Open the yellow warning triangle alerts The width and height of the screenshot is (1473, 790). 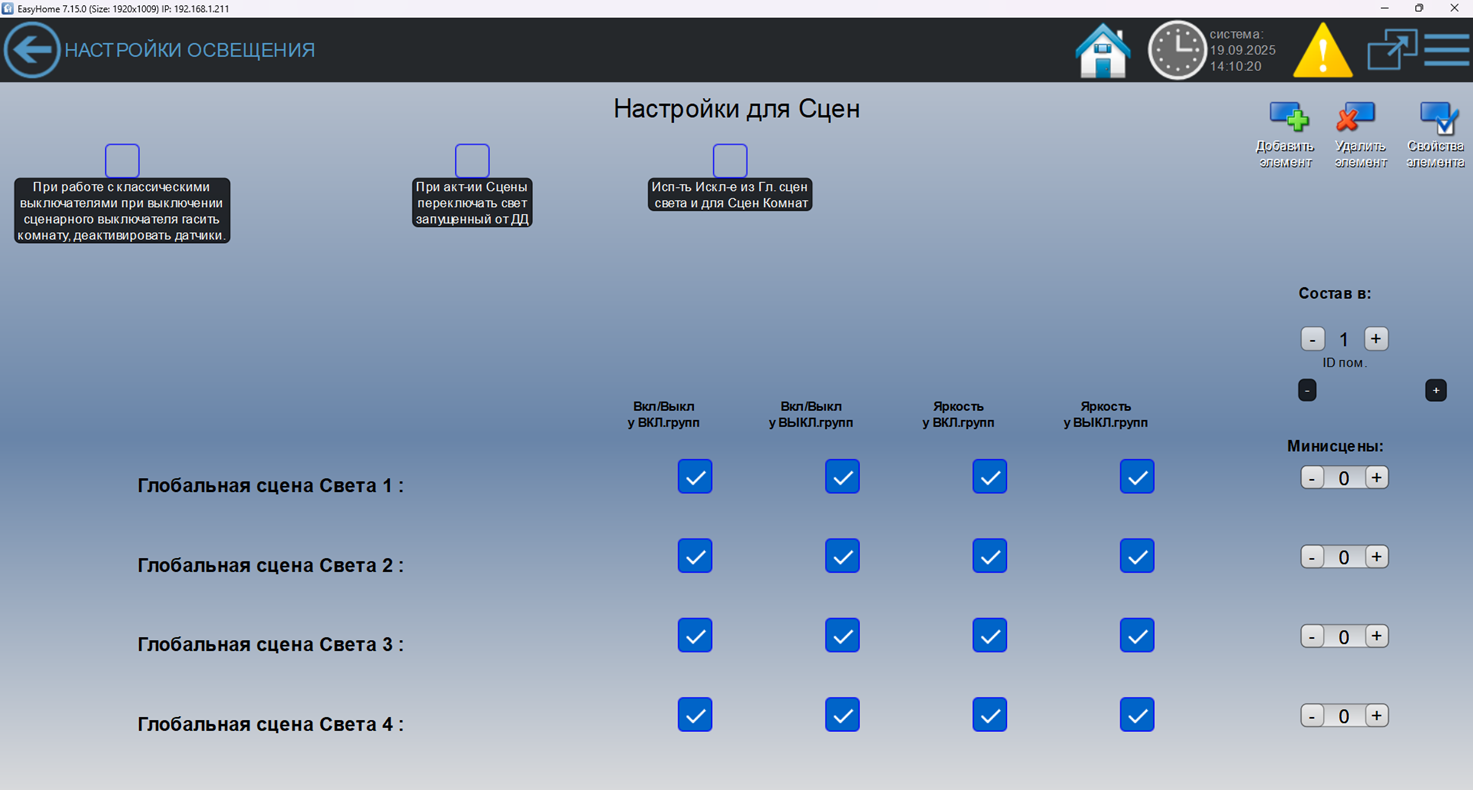(1322, 50)
